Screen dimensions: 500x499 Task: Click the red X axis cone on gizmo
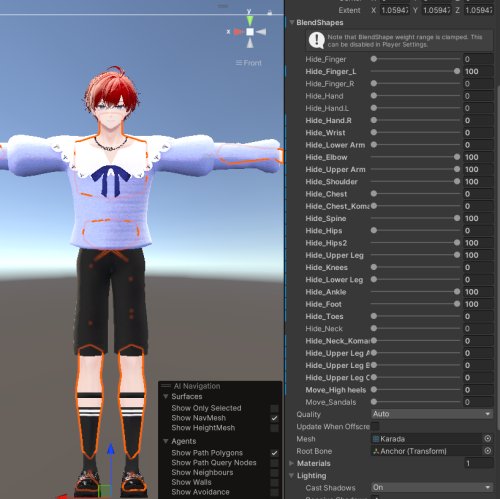click(238, 32)
